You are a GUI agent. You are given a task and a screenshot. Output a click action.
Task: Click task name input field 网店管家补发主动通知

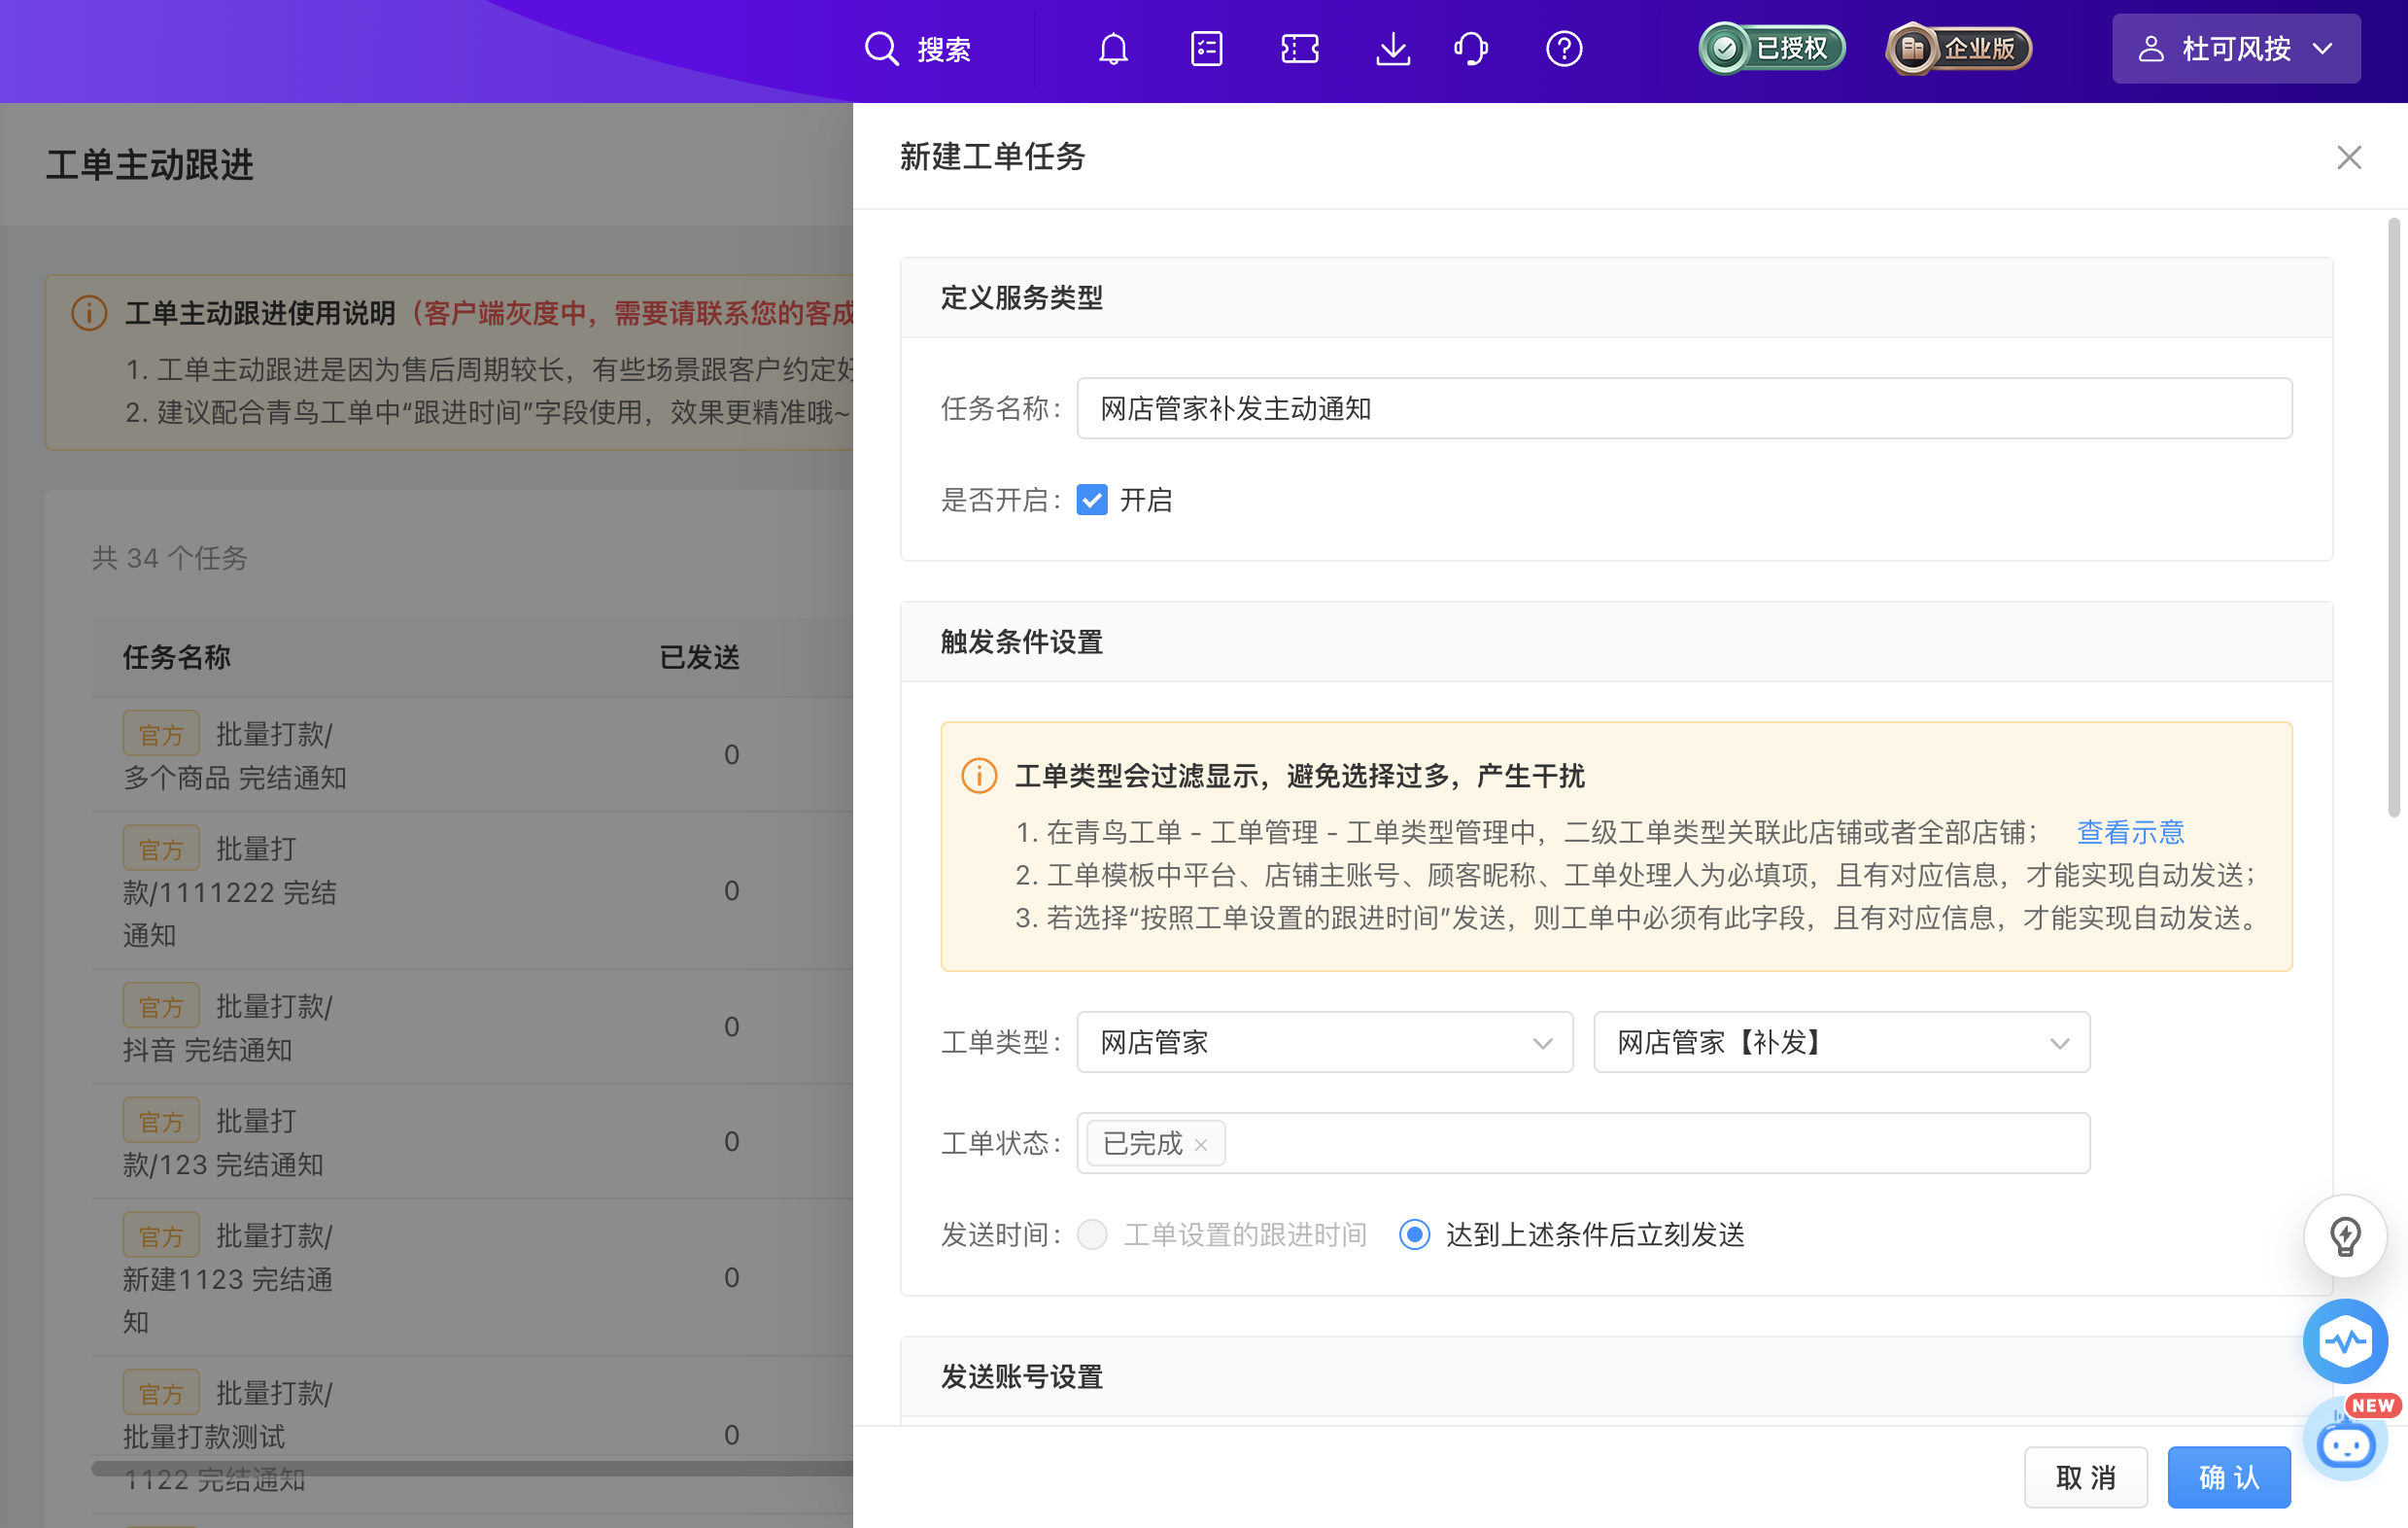click(x=1683, y=409)
